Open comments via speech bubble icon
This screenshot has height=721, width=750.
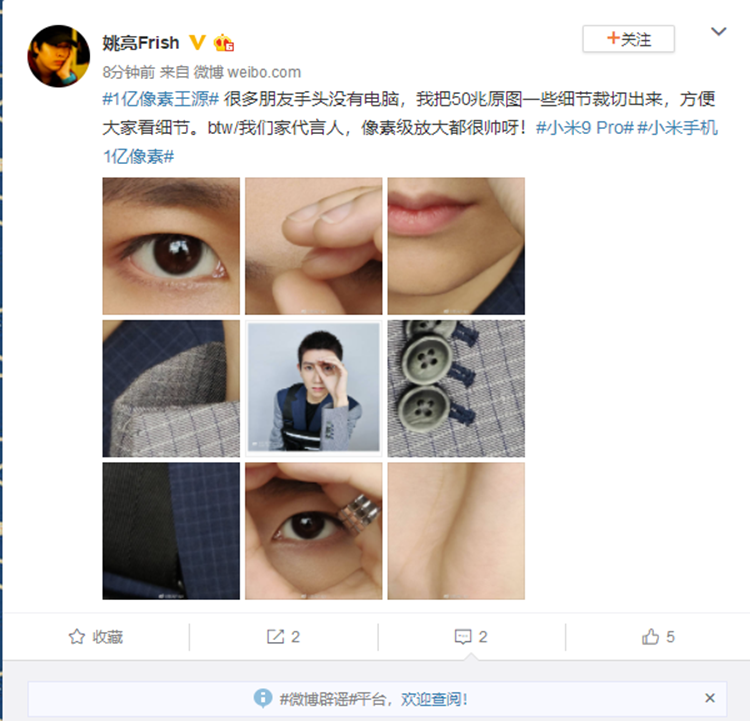(x=463, y=637)
